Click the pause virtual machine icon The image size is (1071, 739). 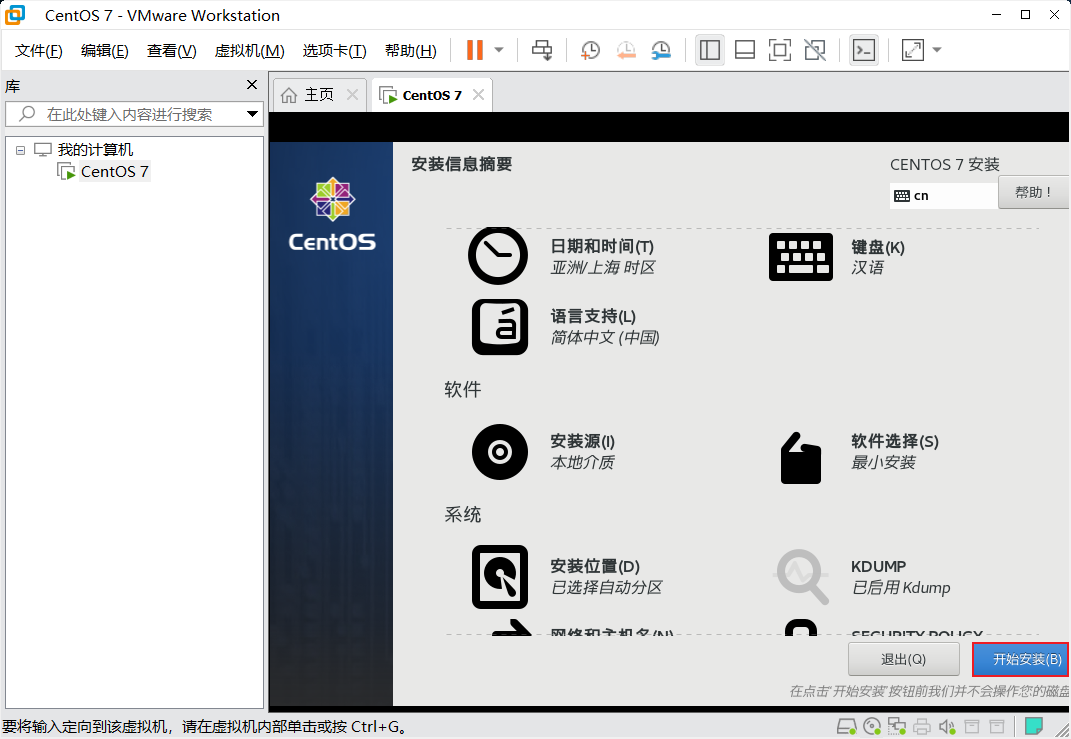coord(475,50)
